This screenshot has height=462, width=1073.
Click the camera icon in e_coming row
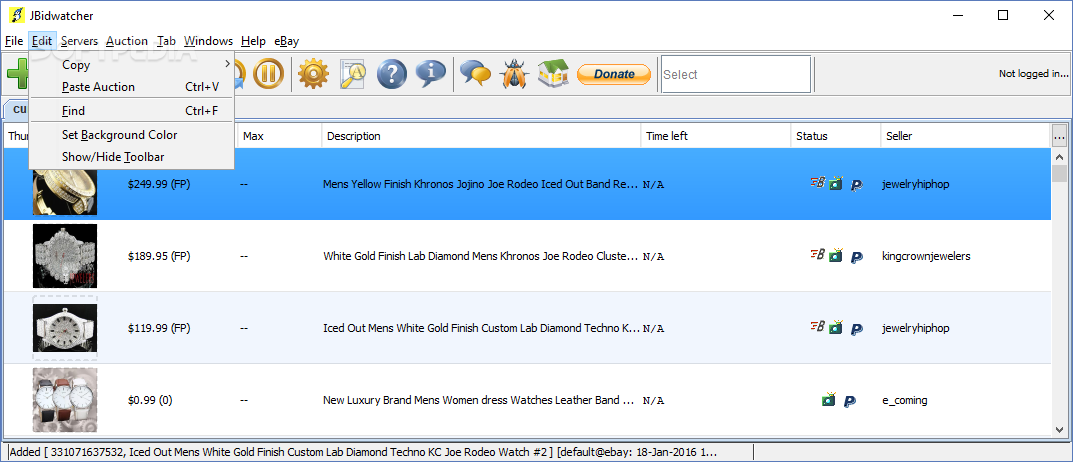coord(829,399)
